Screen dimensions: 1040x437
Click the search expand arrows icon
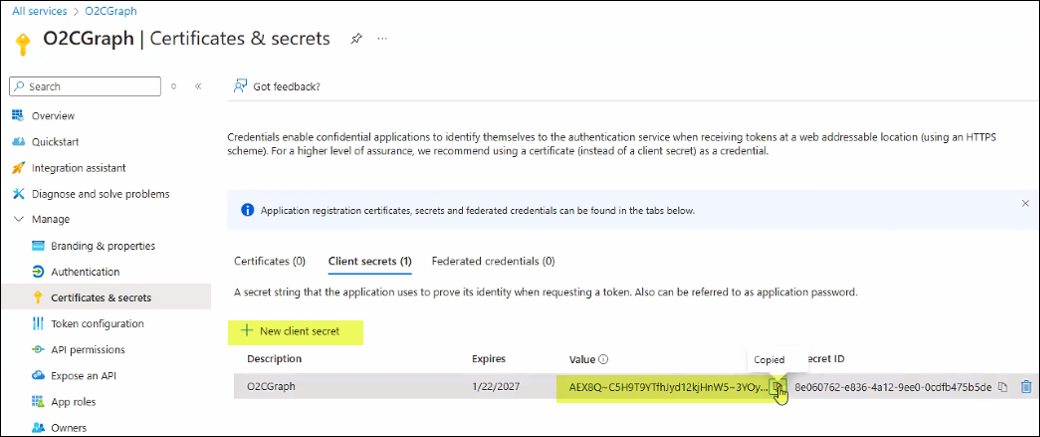[x=174, y=86]
